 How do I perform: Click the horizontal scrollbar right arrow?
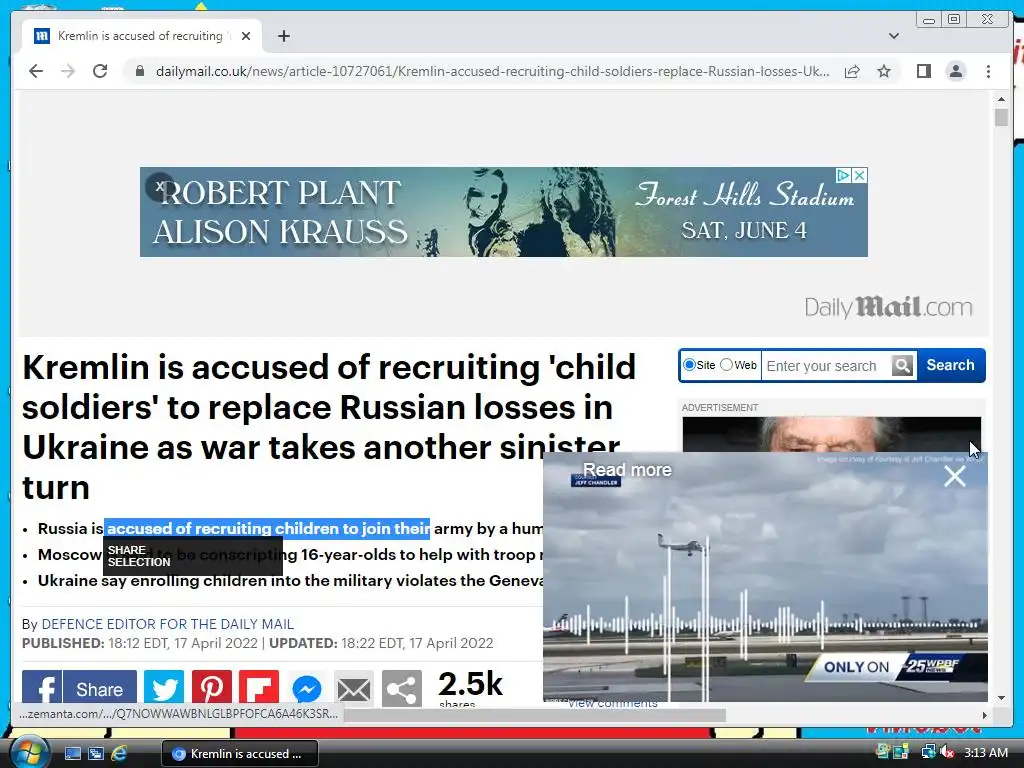tap(984, 715)
